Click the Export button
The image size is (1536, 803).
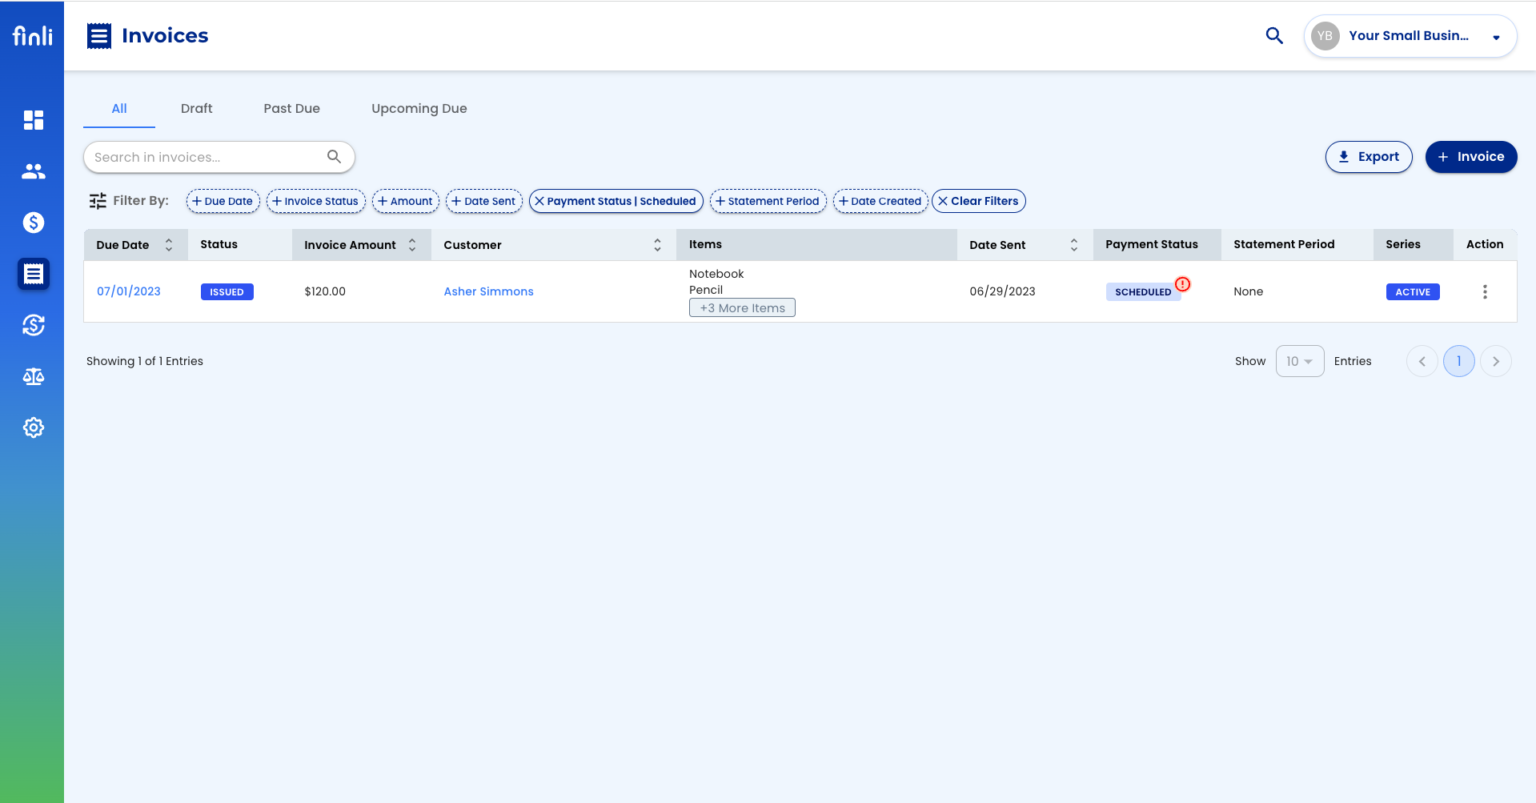[1369, 157]
